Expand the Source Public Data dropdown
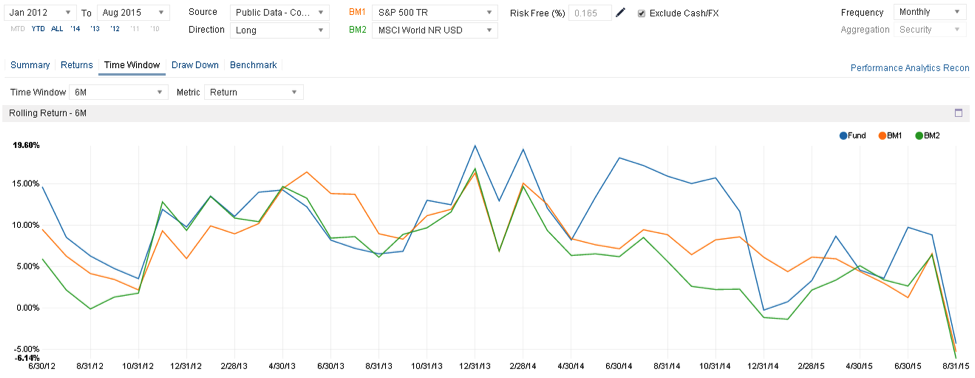Screen dimensions: 975x378 (279, 12)
